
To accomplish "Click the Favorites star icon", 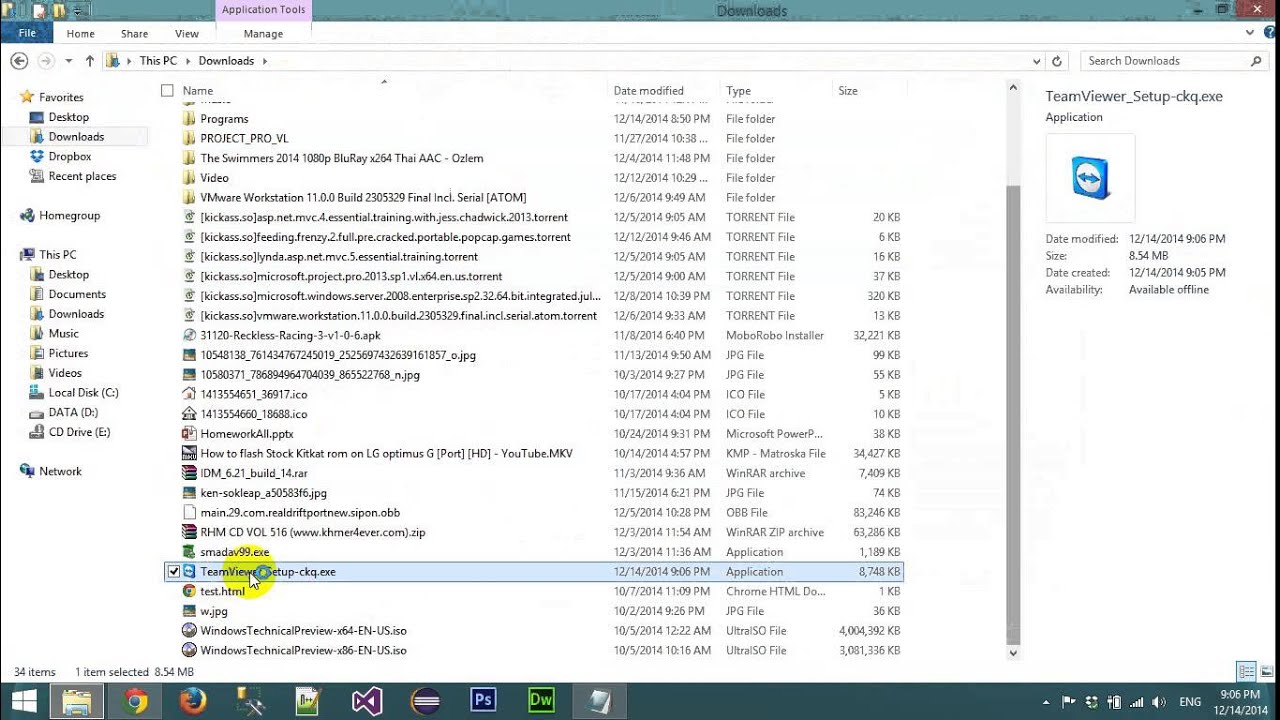I will click(27, 97).
